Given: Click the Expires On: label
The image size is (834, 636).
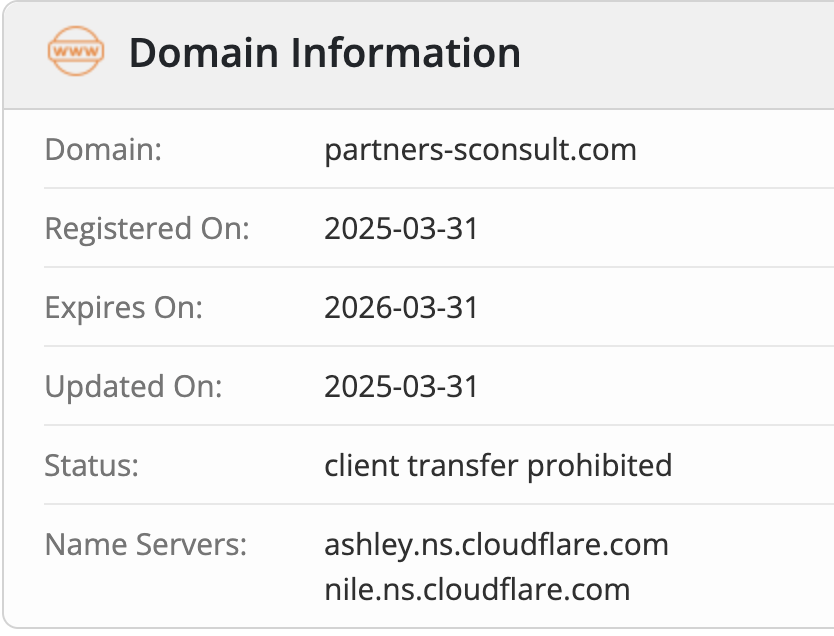Looking at the screenshot, I should [x=124, y=307].
